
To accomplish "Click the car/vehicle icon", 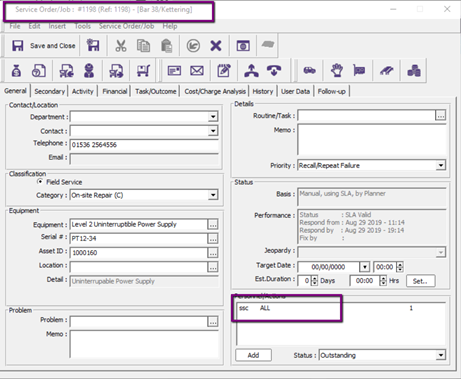I will pos(310,70).
